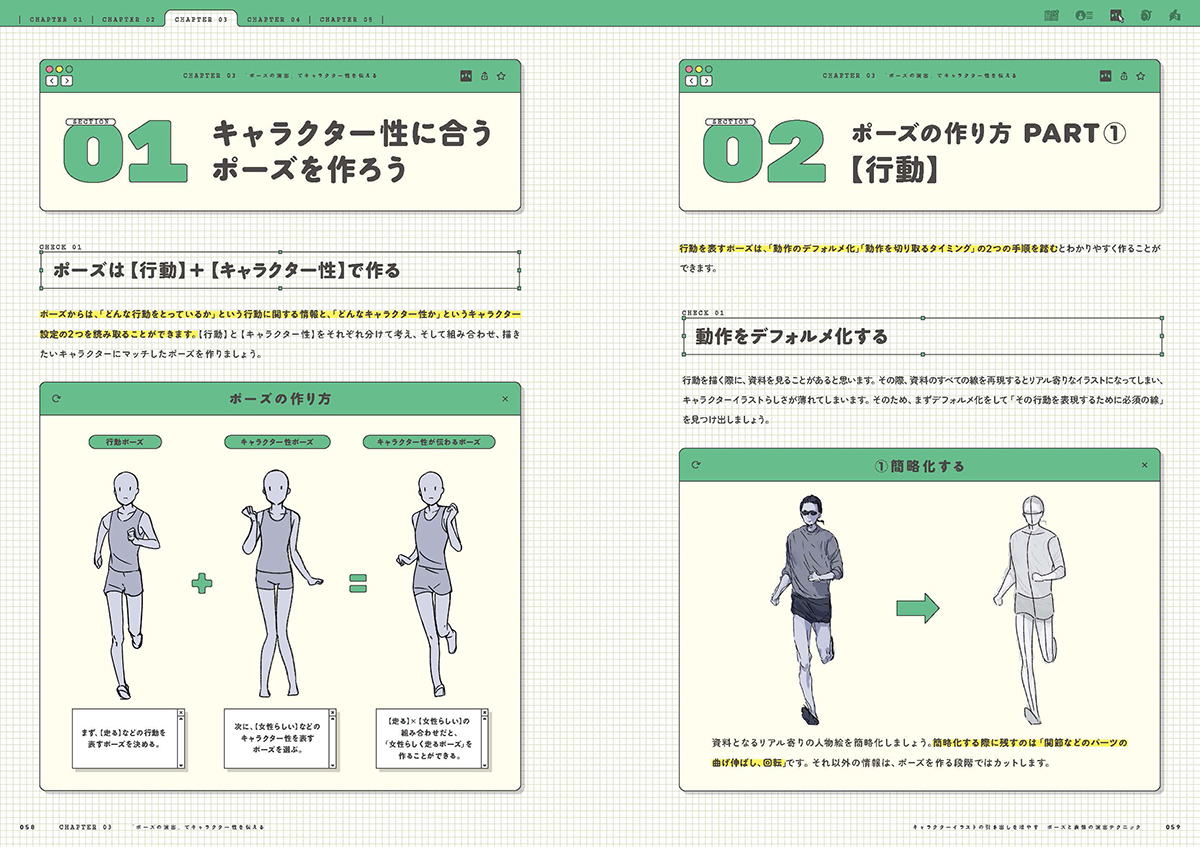
Task: Click the image-with-cursor icon in the top bar
Action: (x=1116, y=15)
